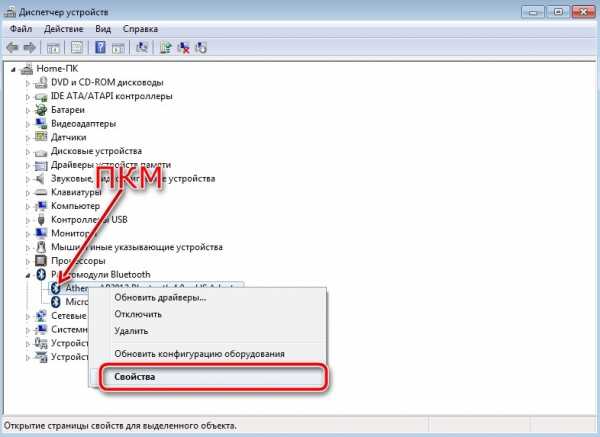Maximize the Диспетчер устройств window

tap(558, 12)
